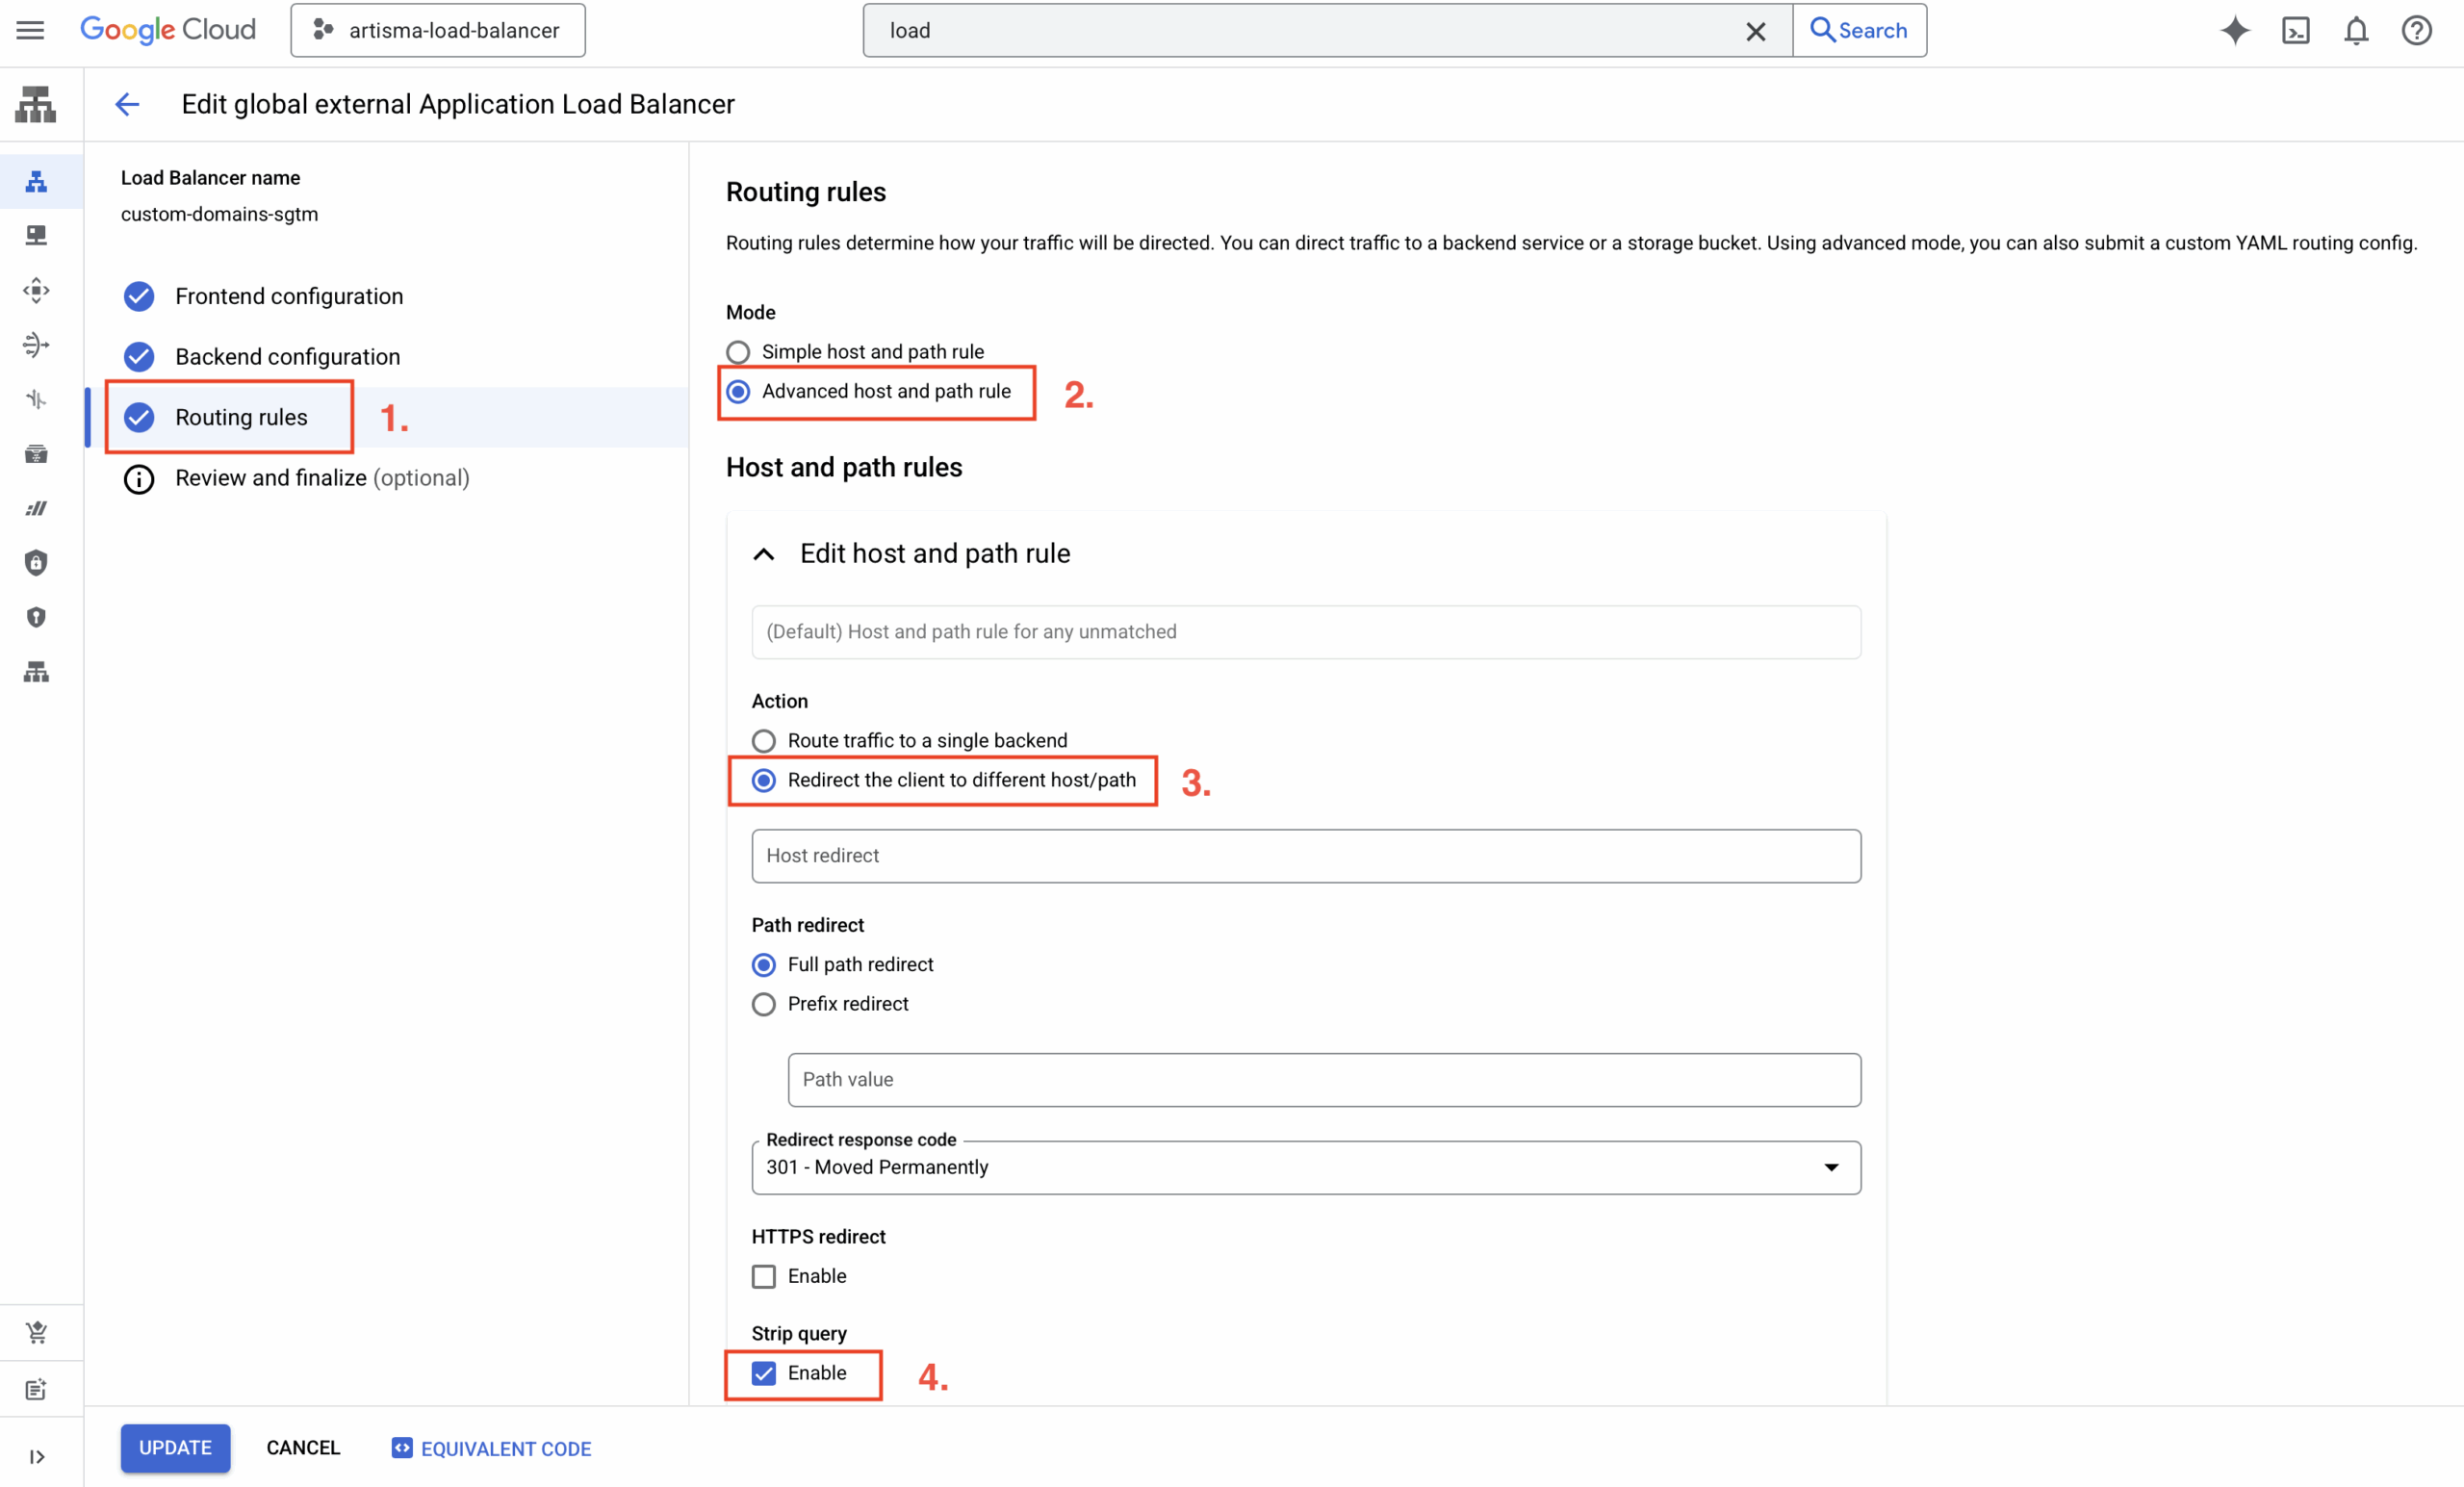
Task: Click the shield-with-lock sidebar icon
Action: [36, 562]
